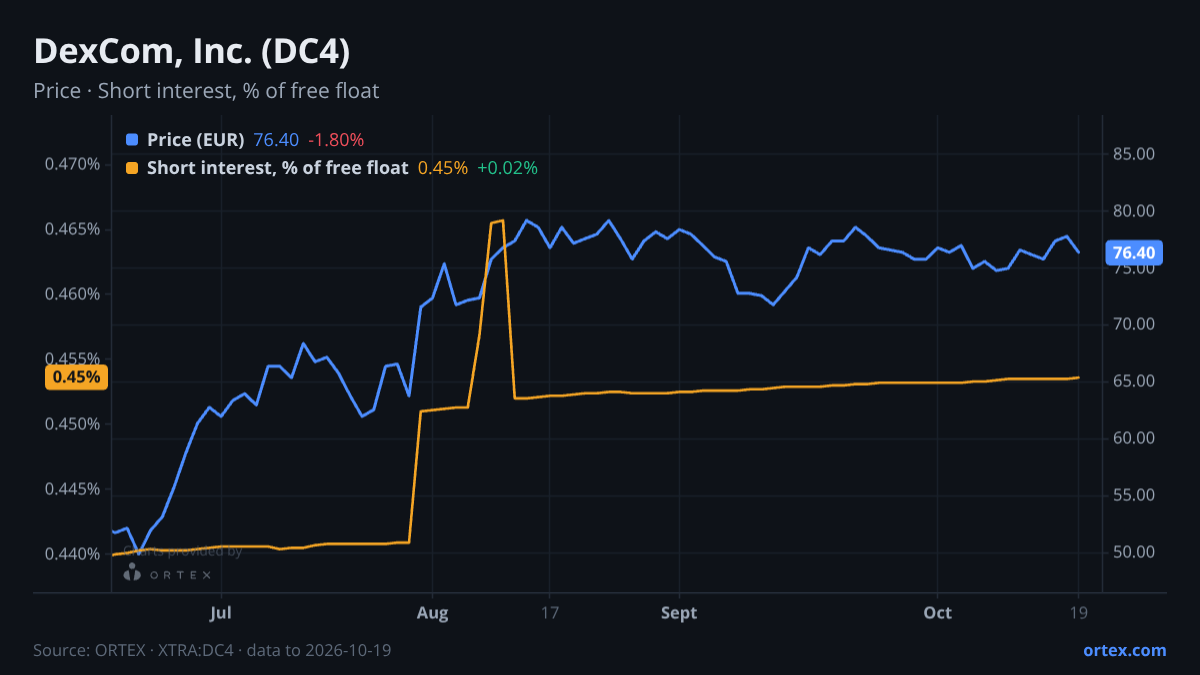1200x675 pixels.
Task: Click the 85.00 price axis label
Action: click(1133, 154)
